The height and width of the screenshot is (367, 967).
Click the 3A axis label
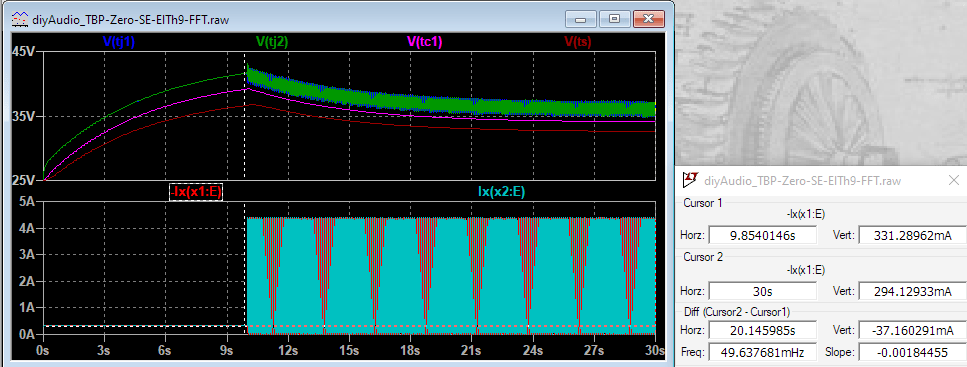click(26, 255)
